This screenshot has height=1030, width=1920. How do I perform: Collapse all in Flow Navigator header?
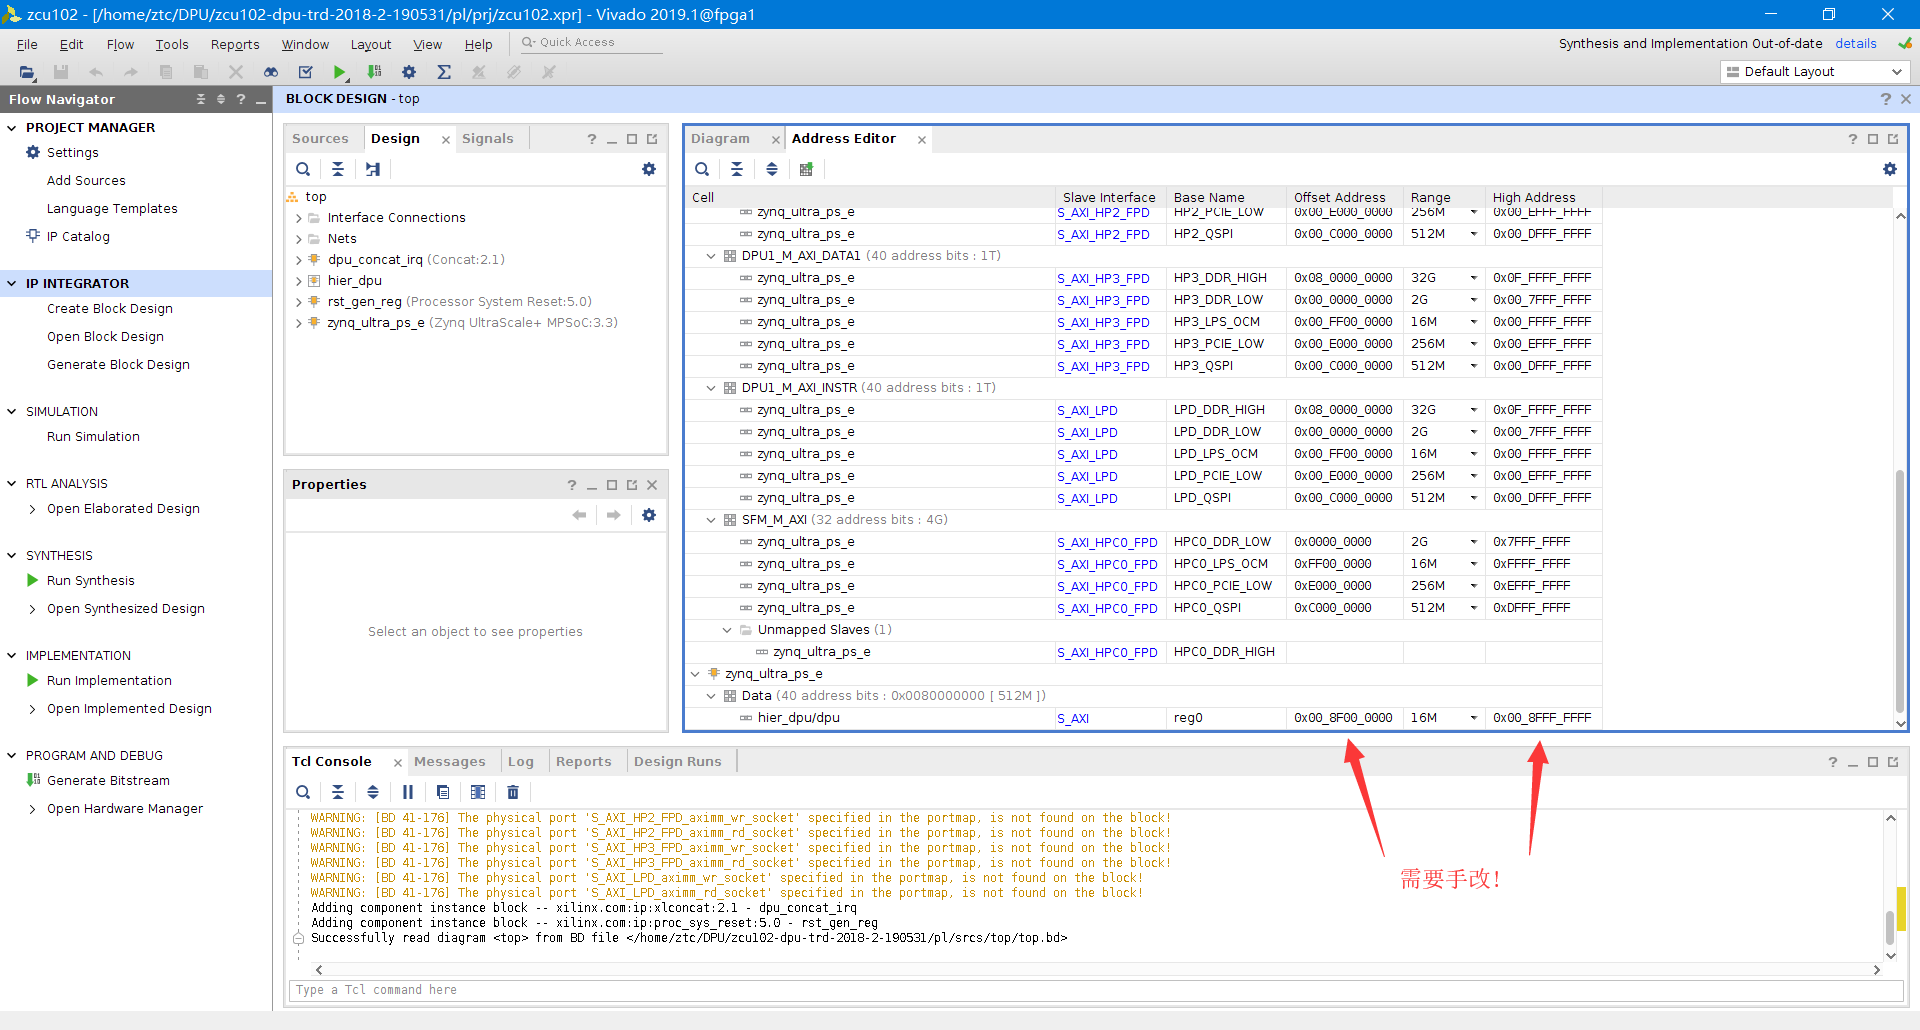pos(201,99)
